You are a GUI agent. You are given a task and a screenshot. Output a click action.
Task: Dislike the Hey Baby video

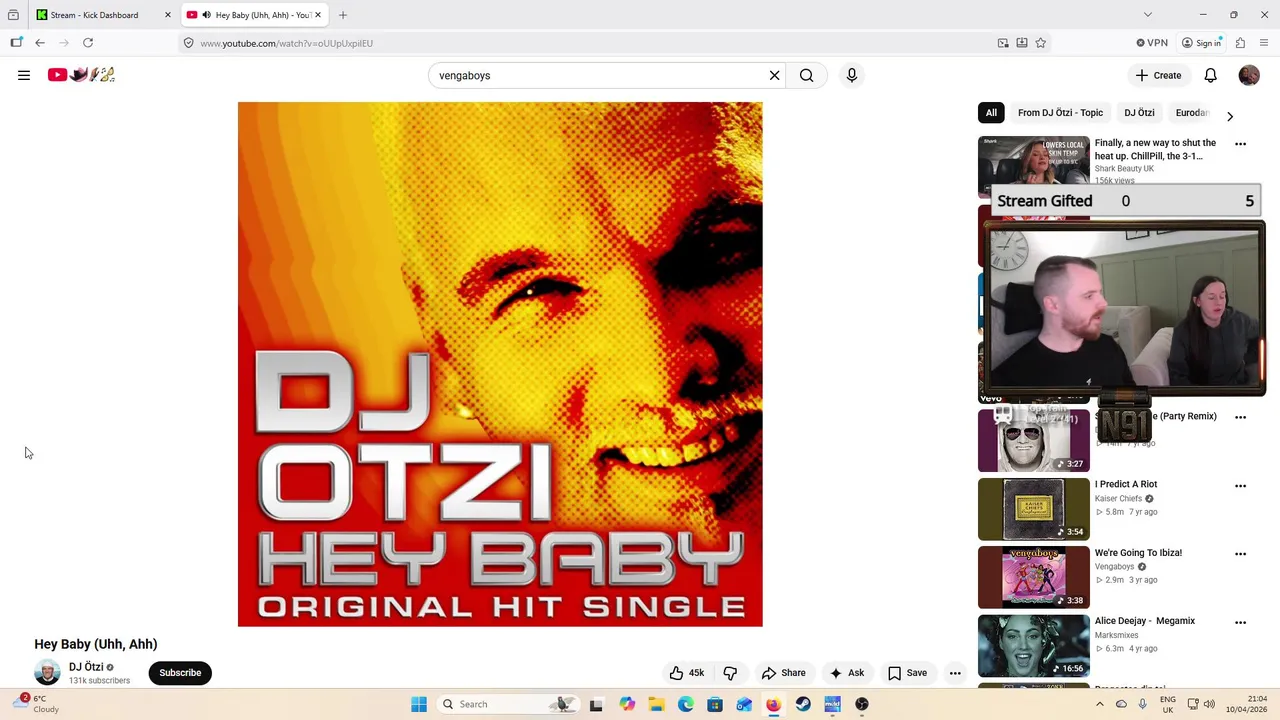730,673
